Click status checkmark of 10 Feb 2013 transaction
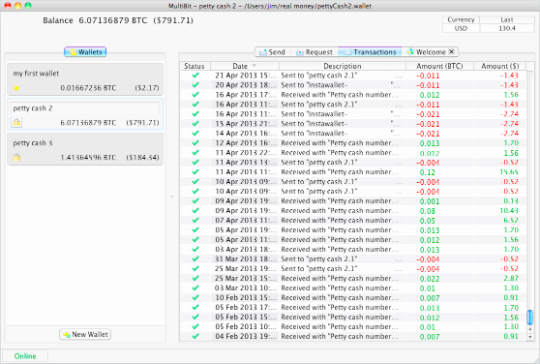The height and width of the screenshot is (364, 540). [x=195, y=297]
